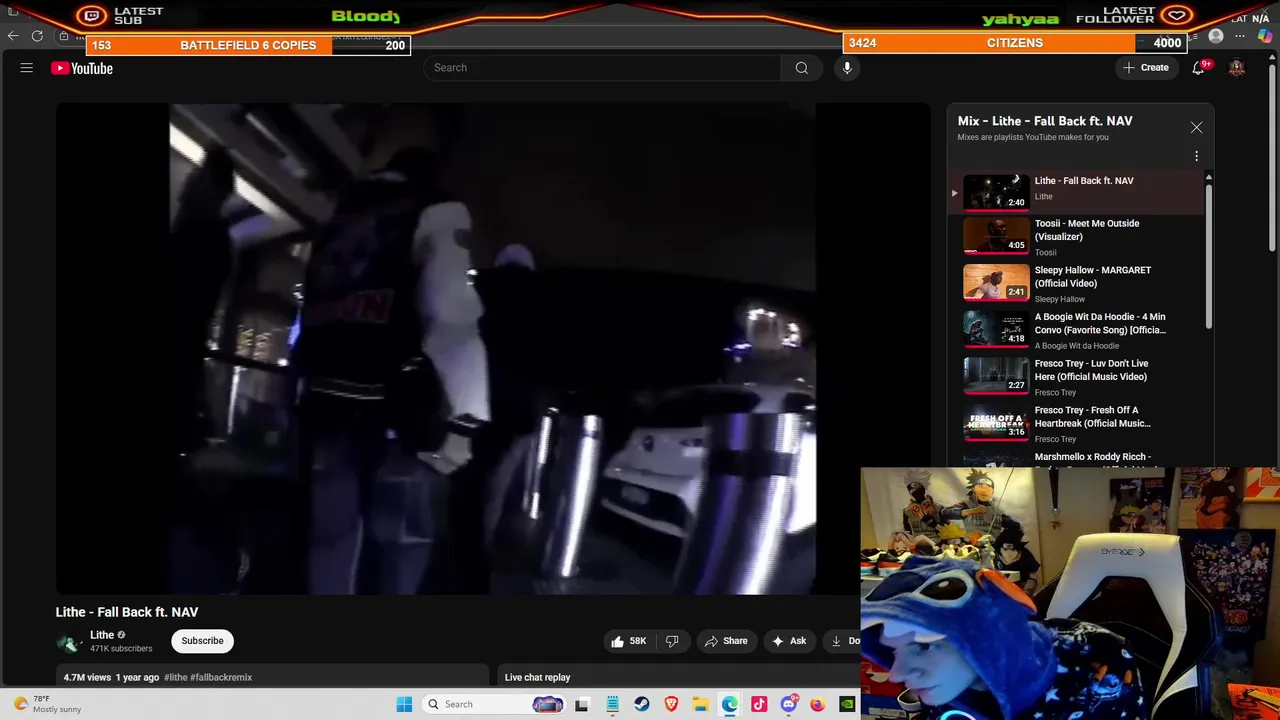Click the Mix - Lithe - Fall Back title
This screenshot has width=1280, height=720.
(x=1045, y=121)
